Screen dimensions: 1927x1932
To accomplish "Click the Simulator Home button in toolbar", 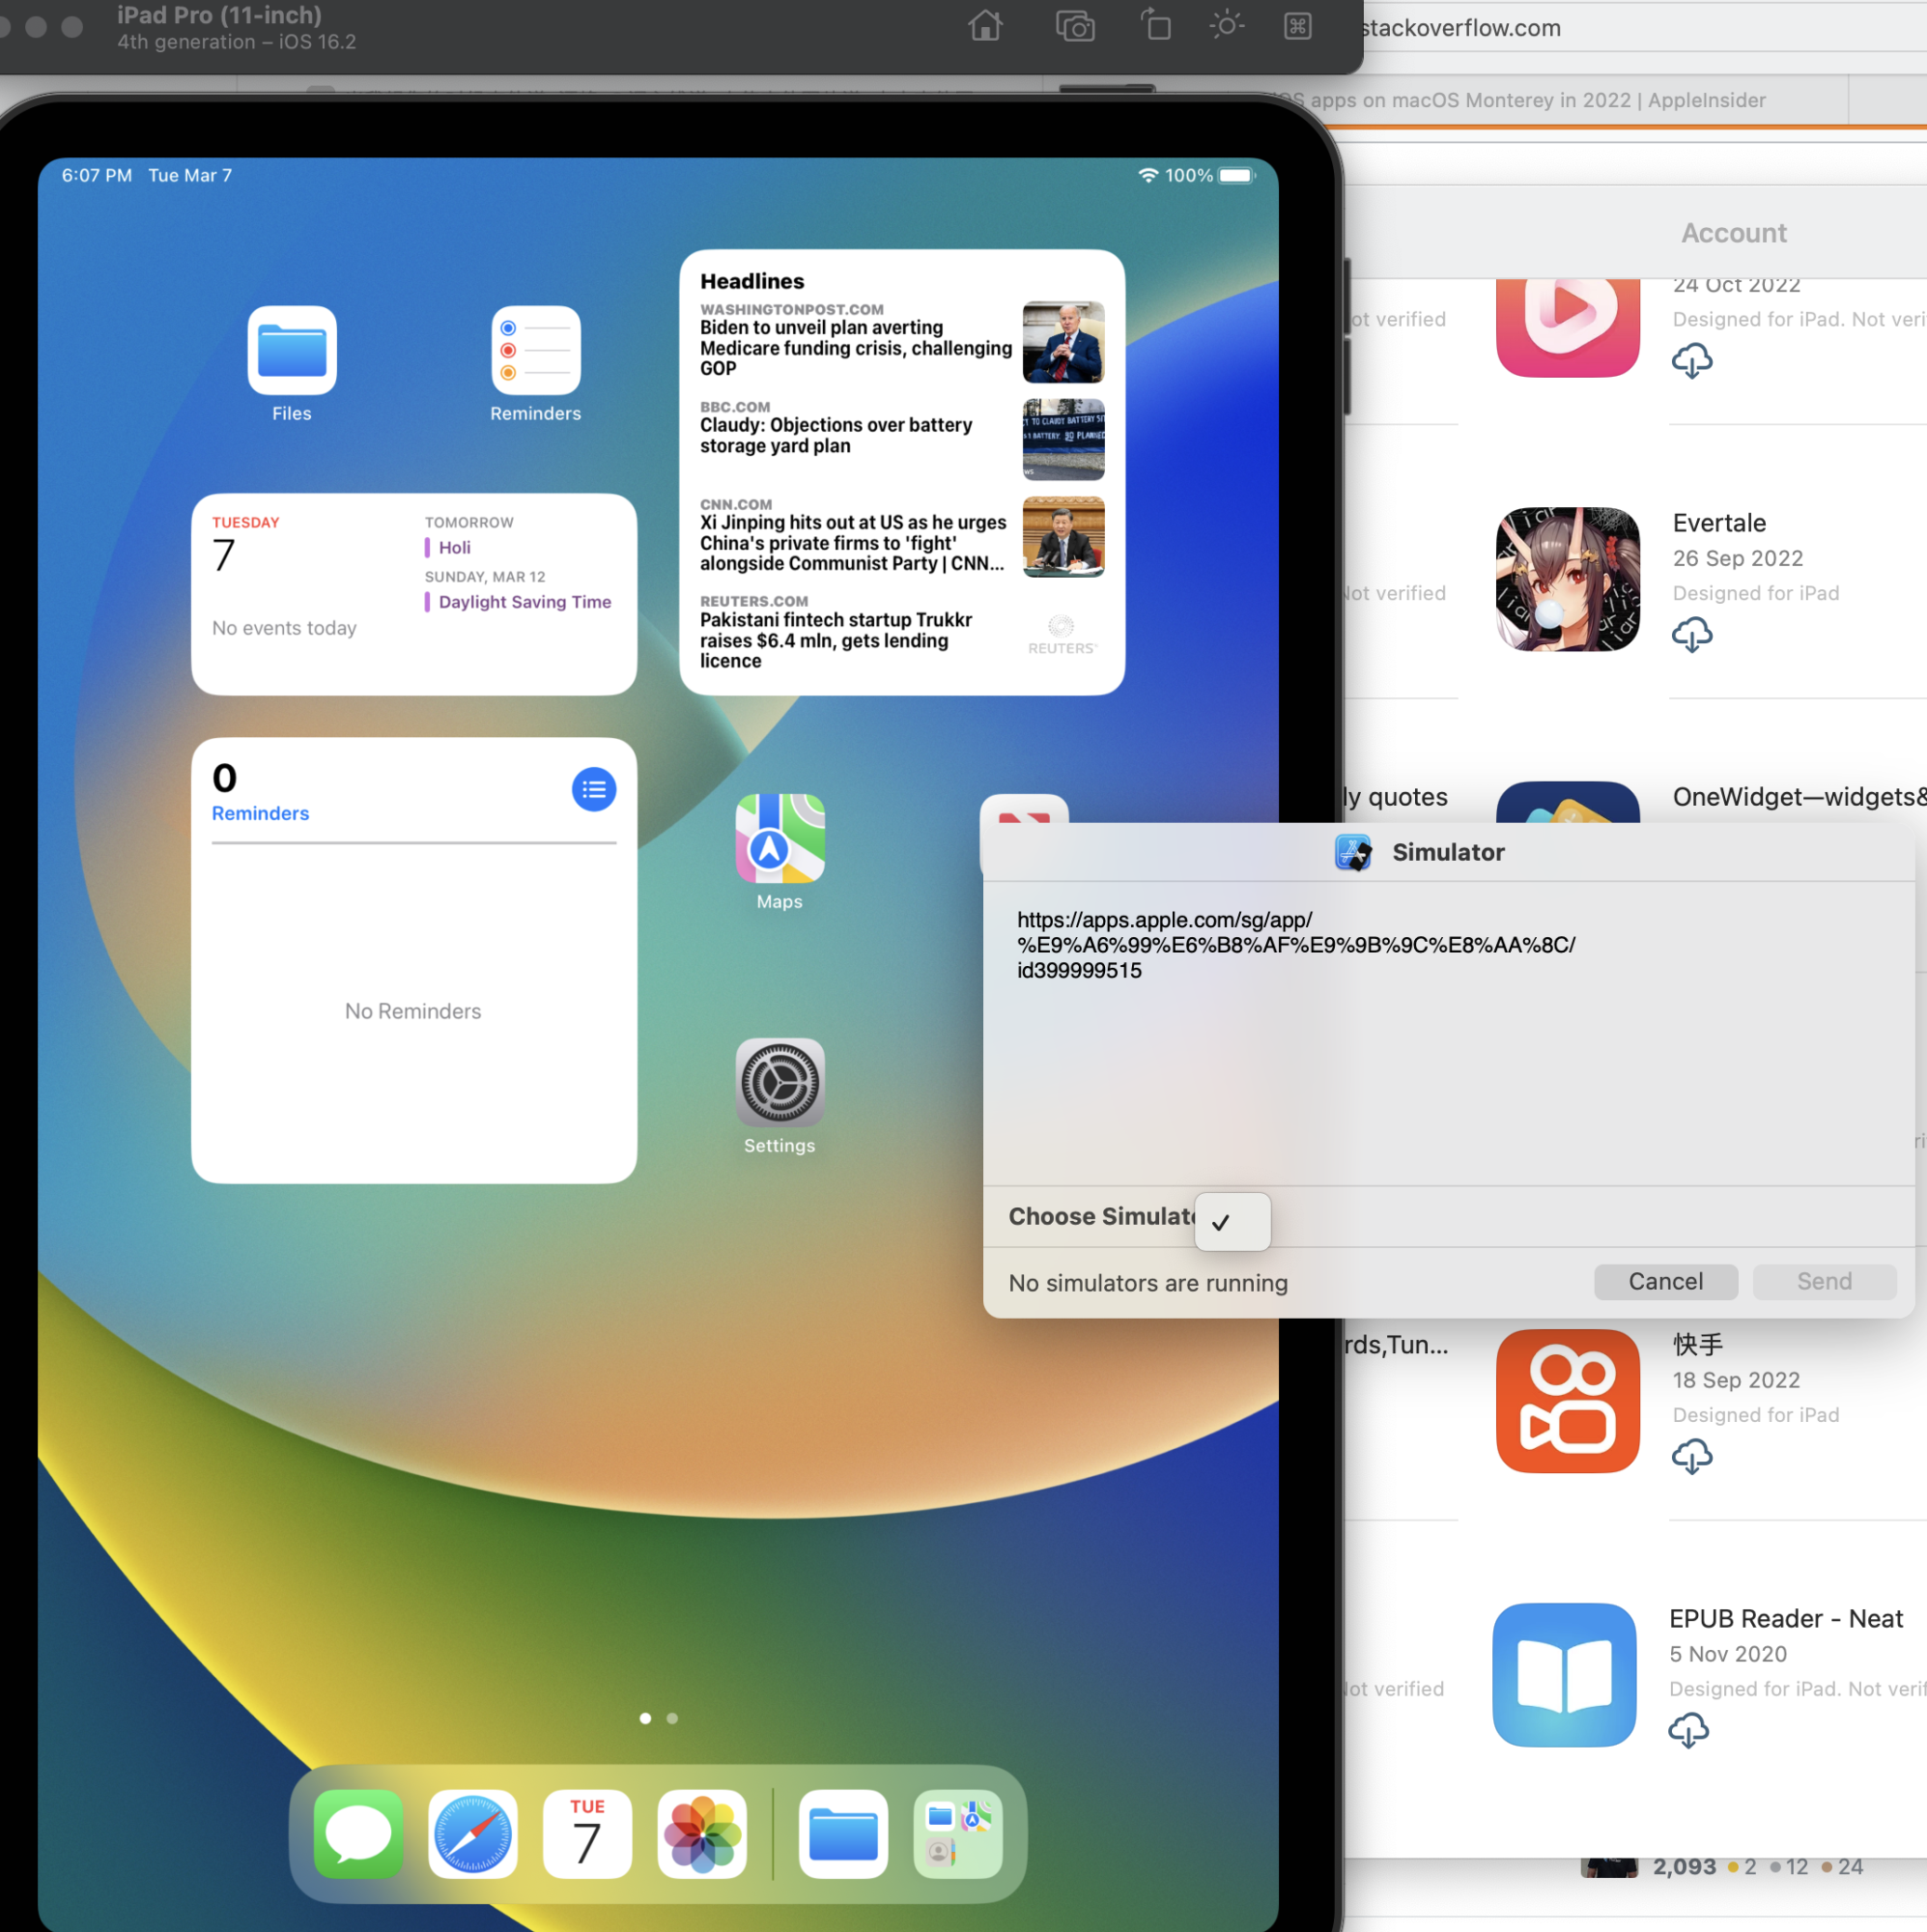I will pos(985,25).
